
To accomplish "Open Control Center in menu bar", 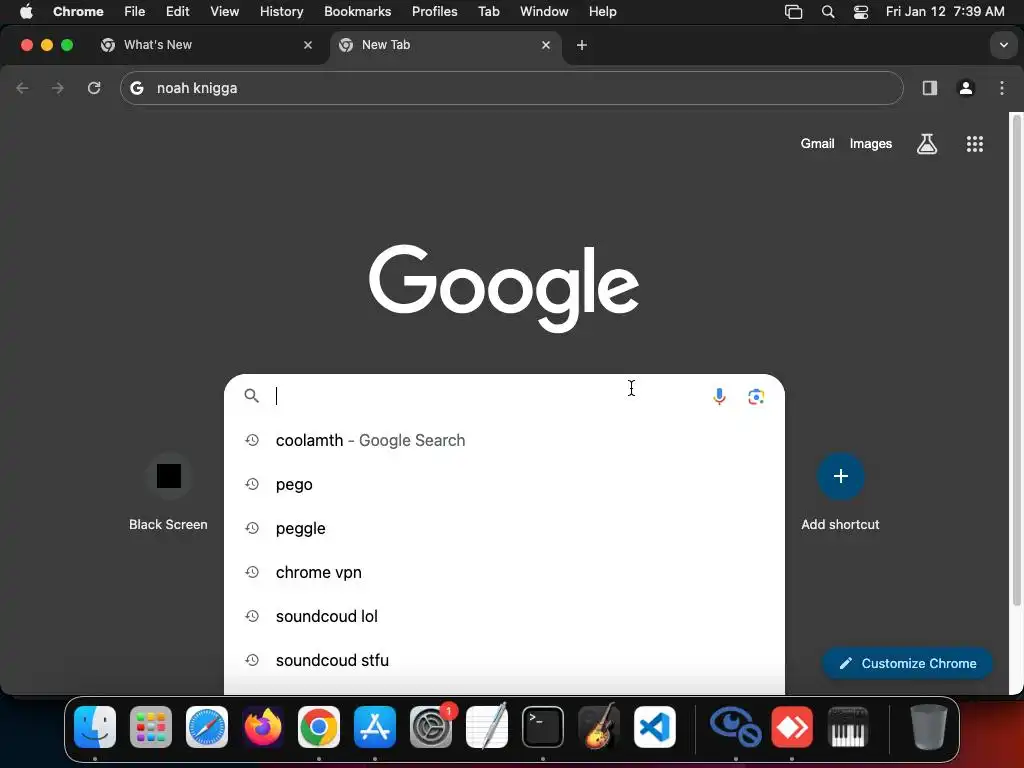I will point(861,11).
